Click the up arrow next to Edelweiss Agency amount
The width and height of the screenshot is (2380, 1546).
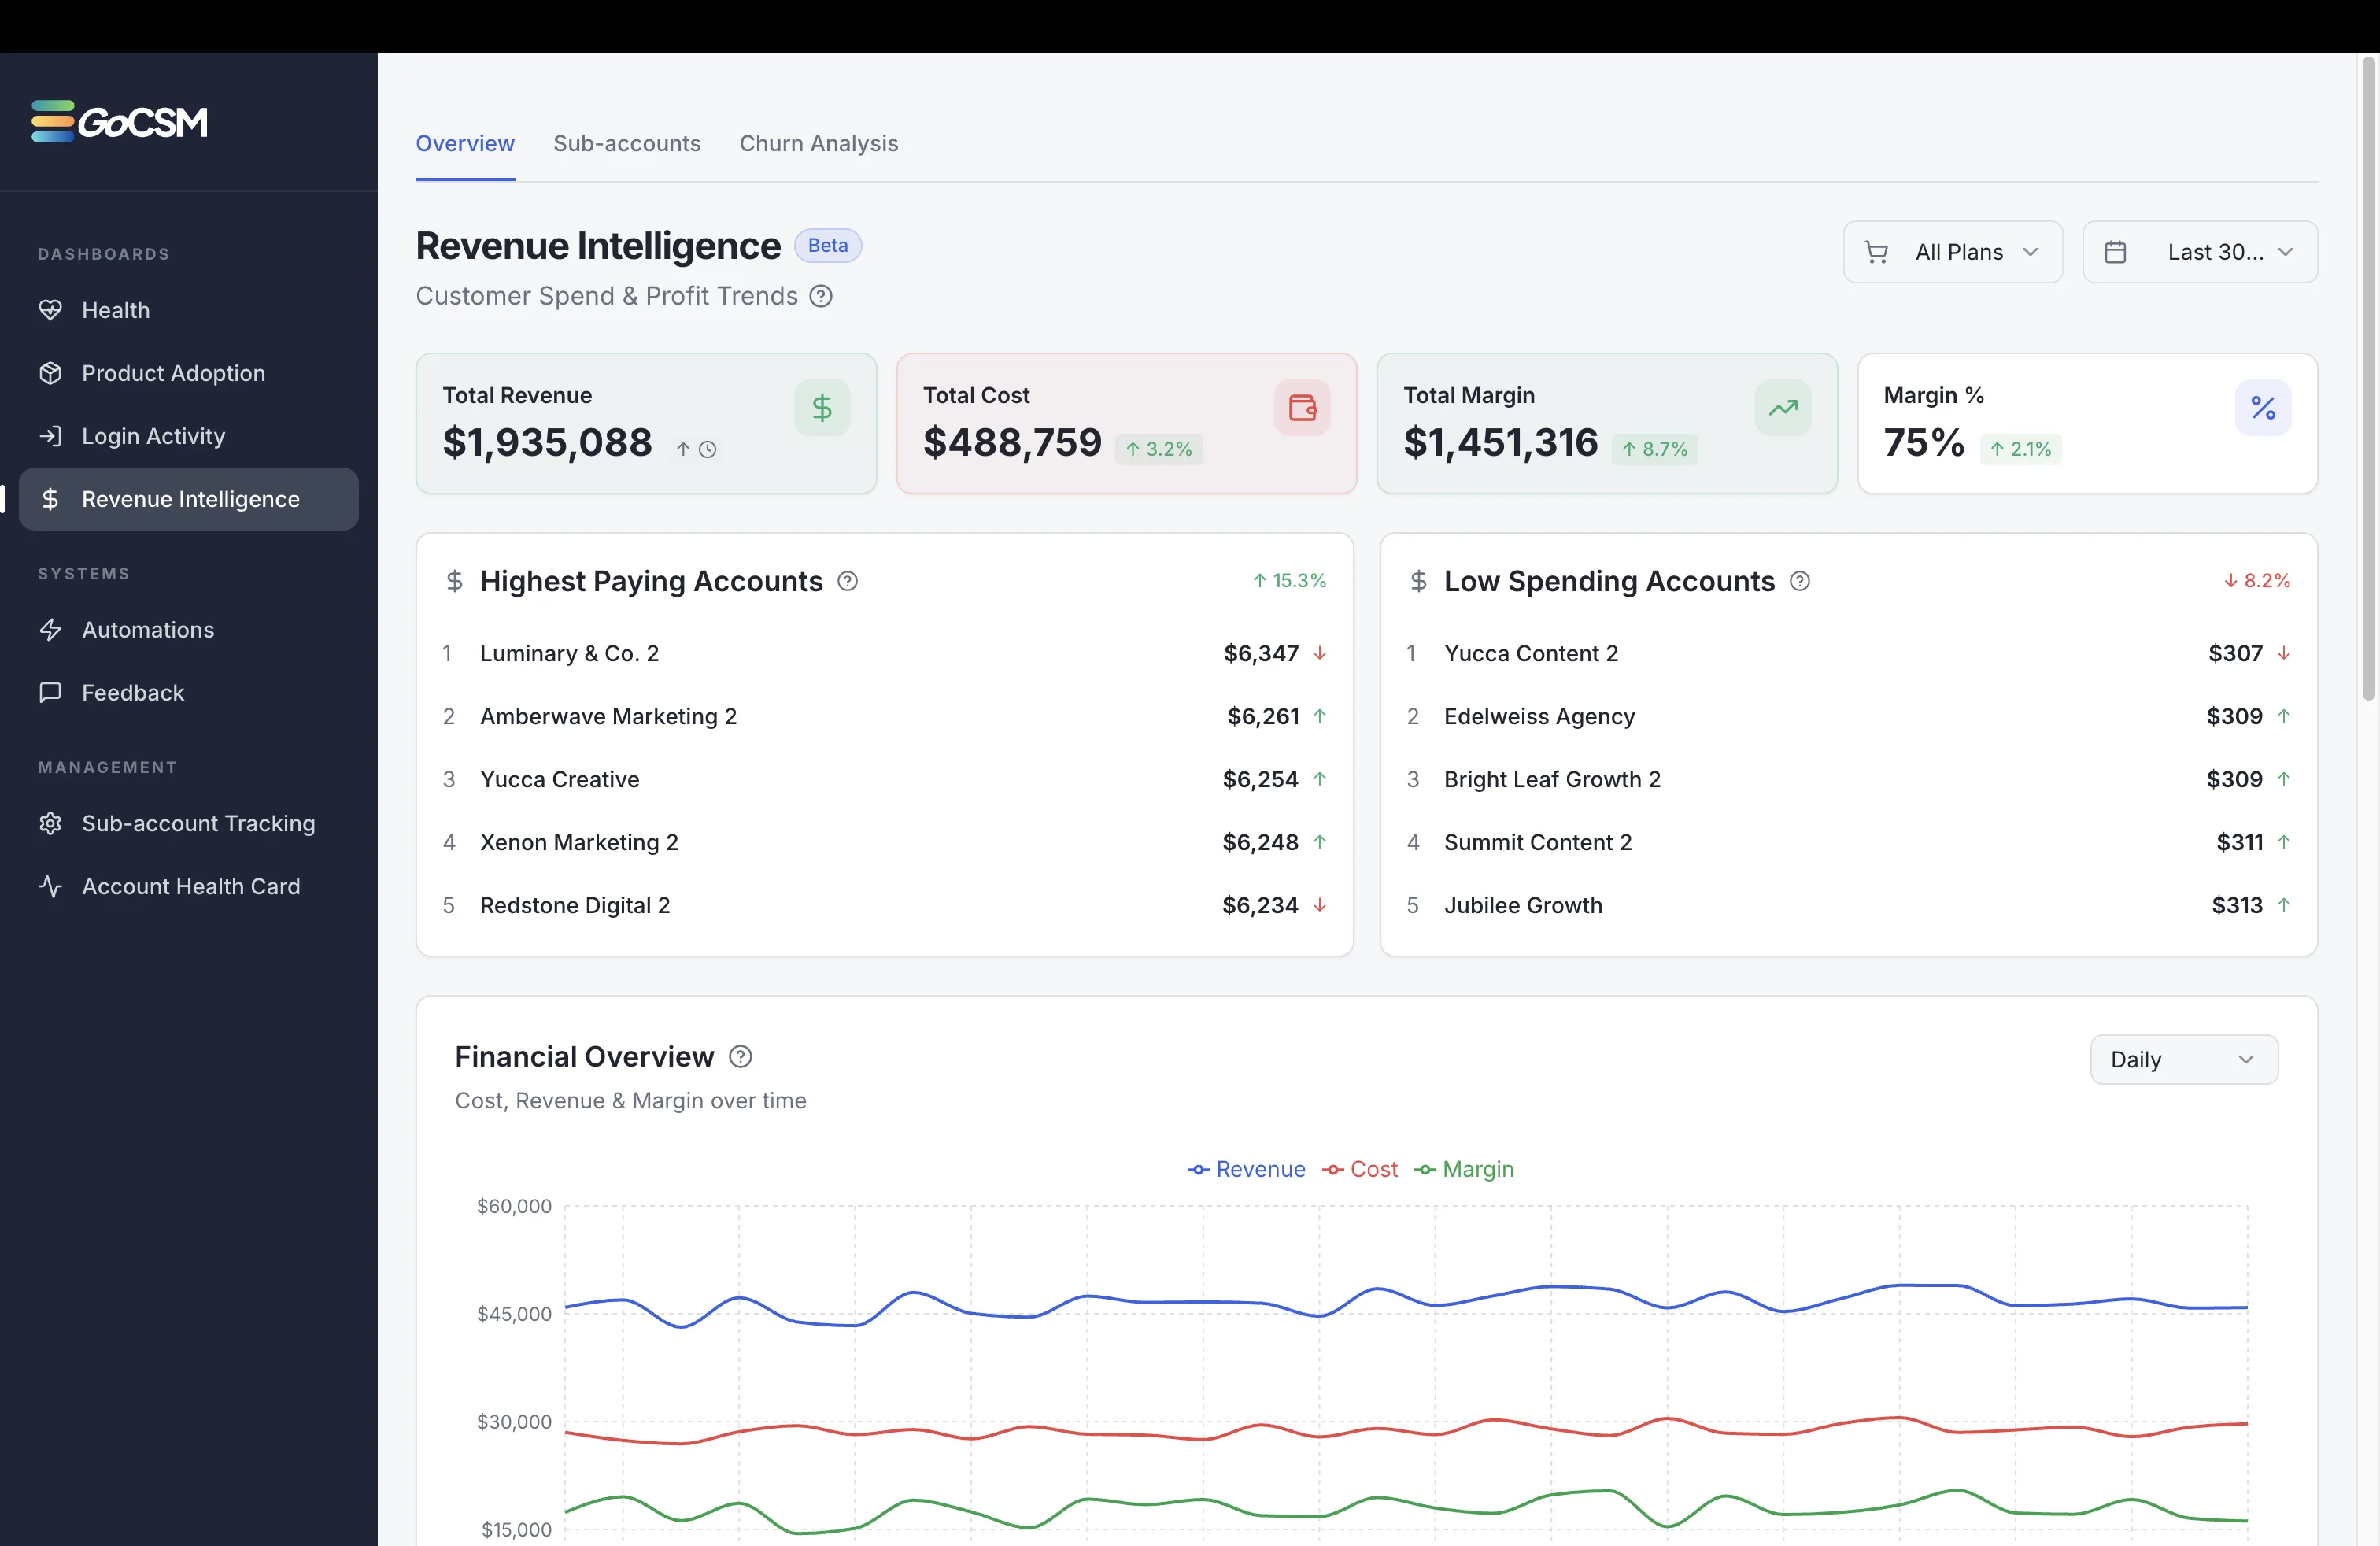pos(2283,716)
